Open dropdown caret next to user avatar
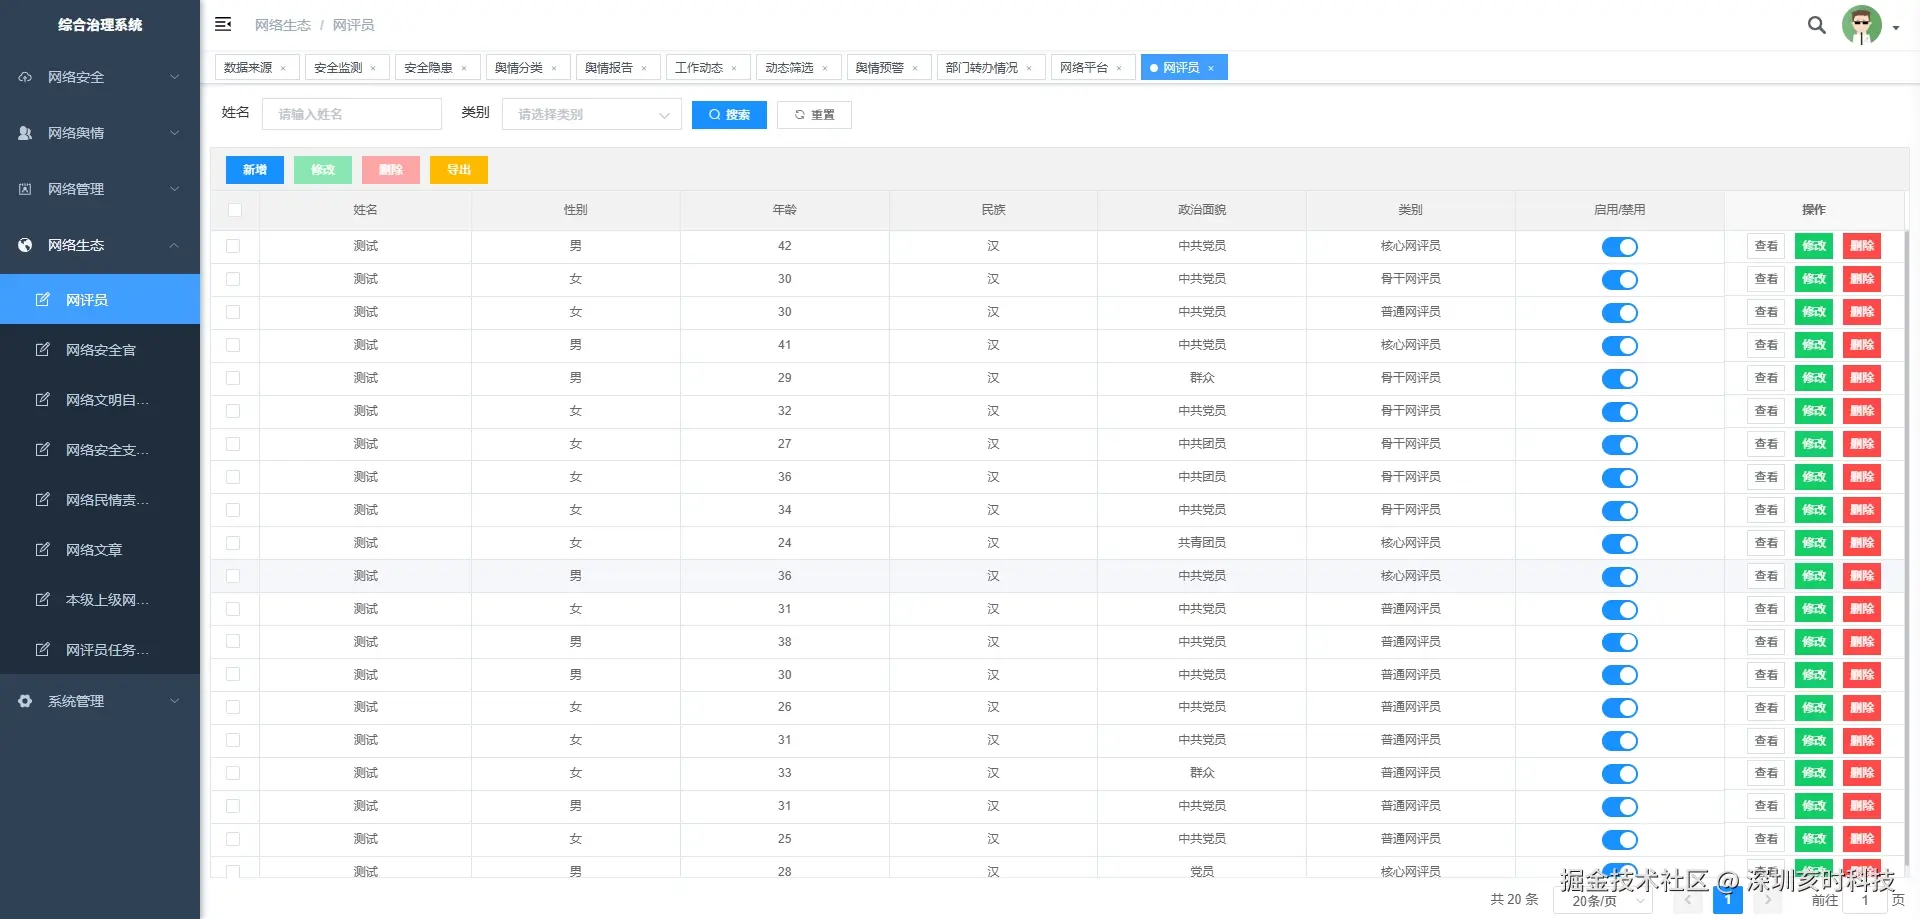The height and width of the screenshot is (919, 1920). point(1895,28)
